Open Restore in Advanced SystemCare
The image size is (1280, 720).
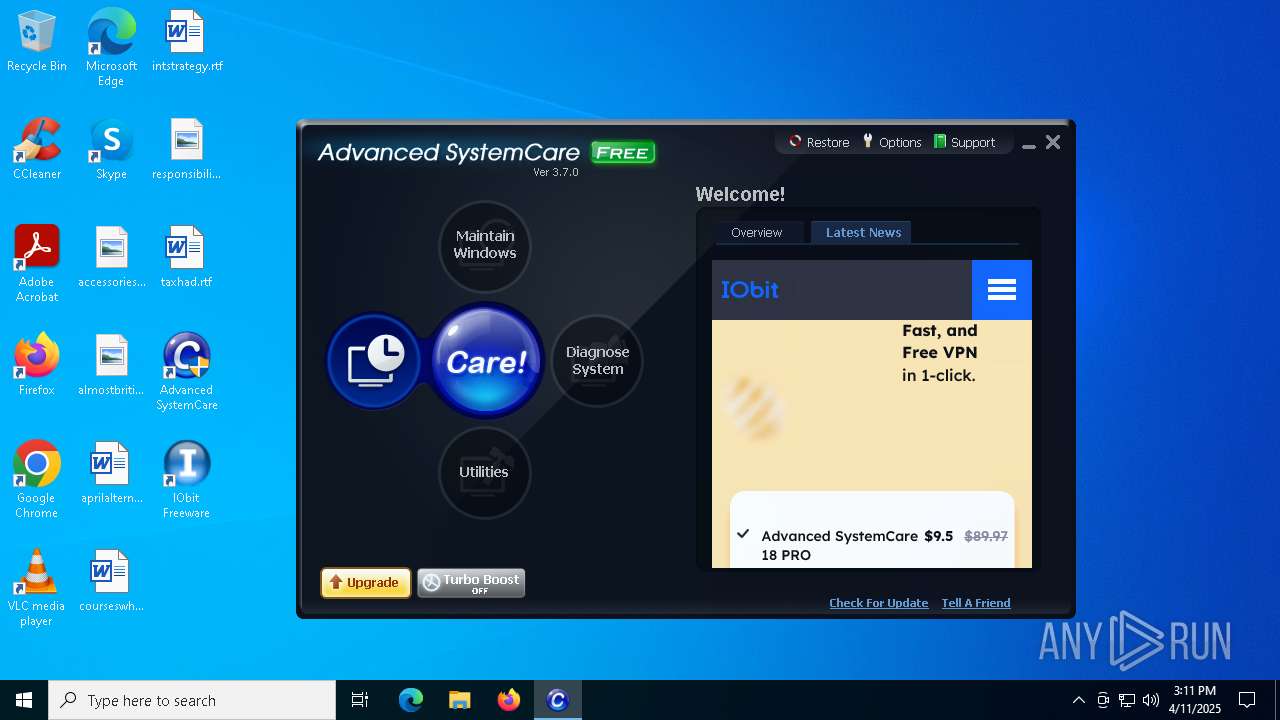point(818,142)
